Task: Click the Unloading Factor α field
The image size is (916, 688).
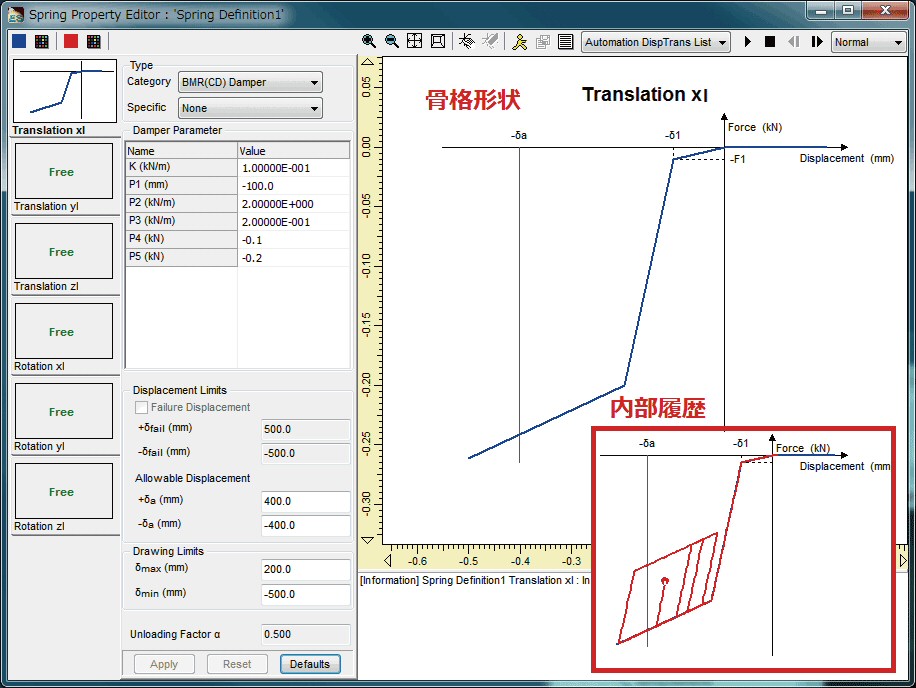Action: pos(306,634)
